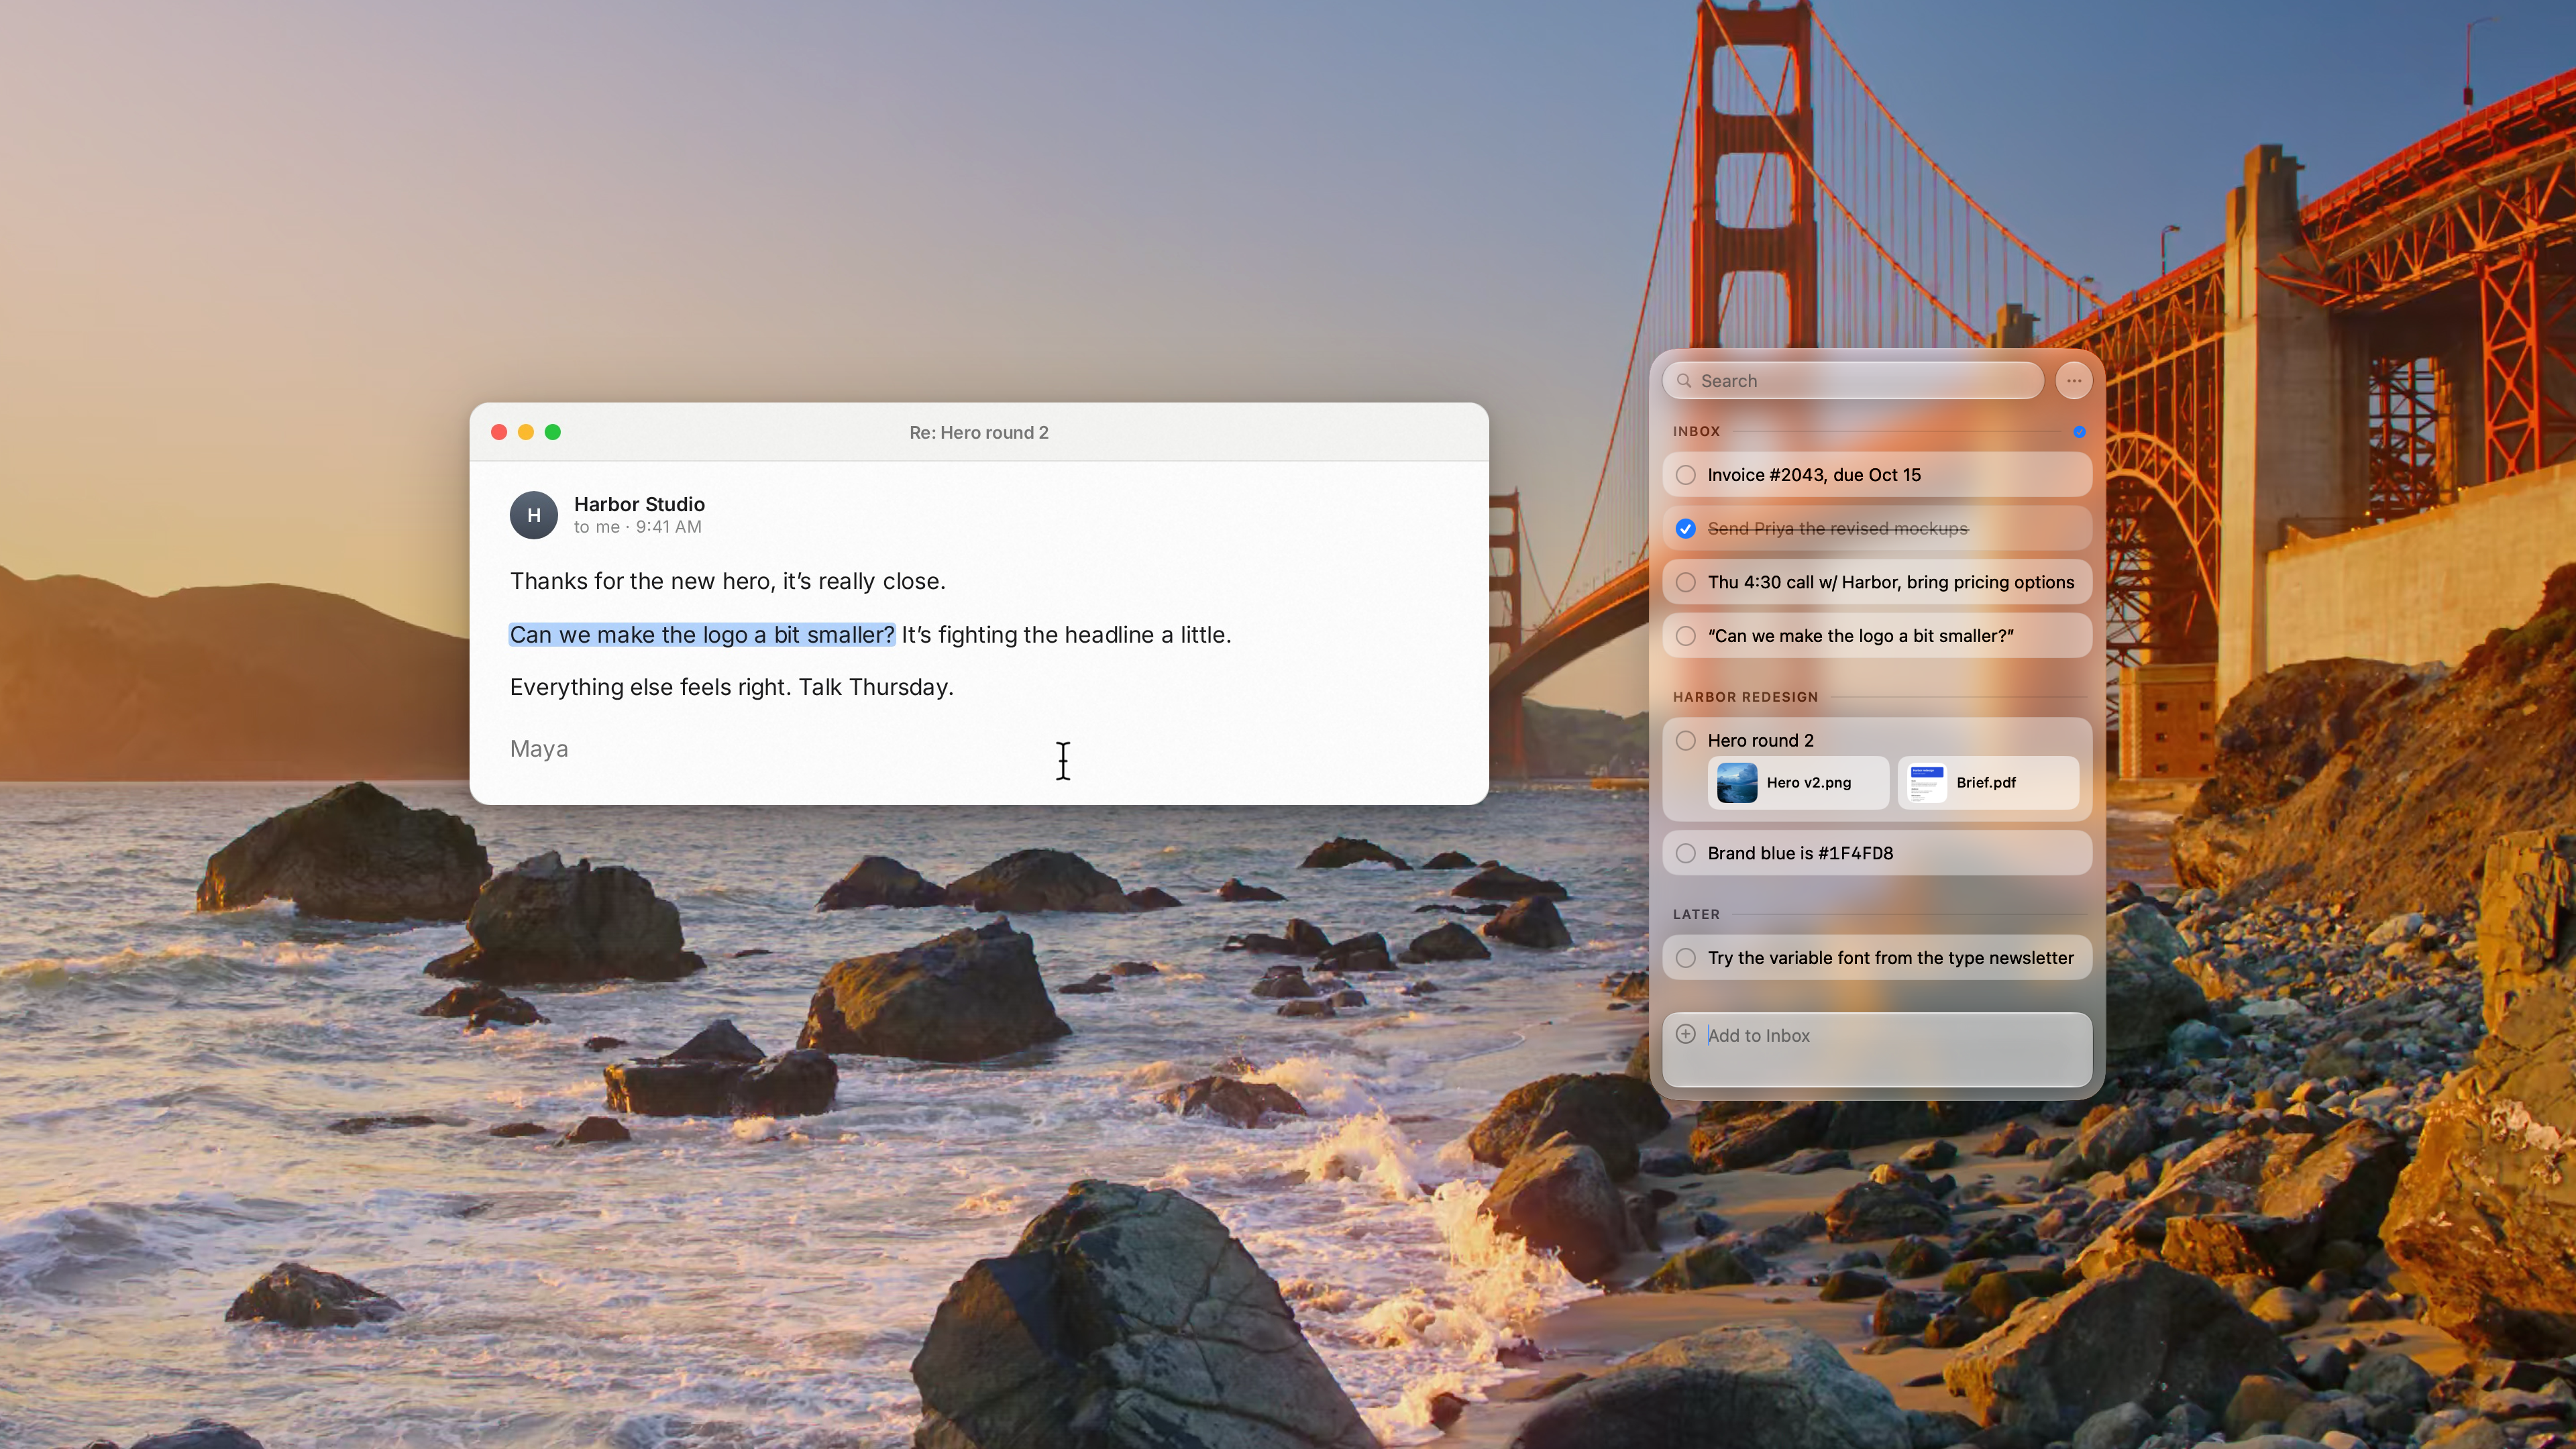The height and width of the screenshot is (1449, 2576).
Task: Select Try the variable font task text
Action: tap(1891, 958)
